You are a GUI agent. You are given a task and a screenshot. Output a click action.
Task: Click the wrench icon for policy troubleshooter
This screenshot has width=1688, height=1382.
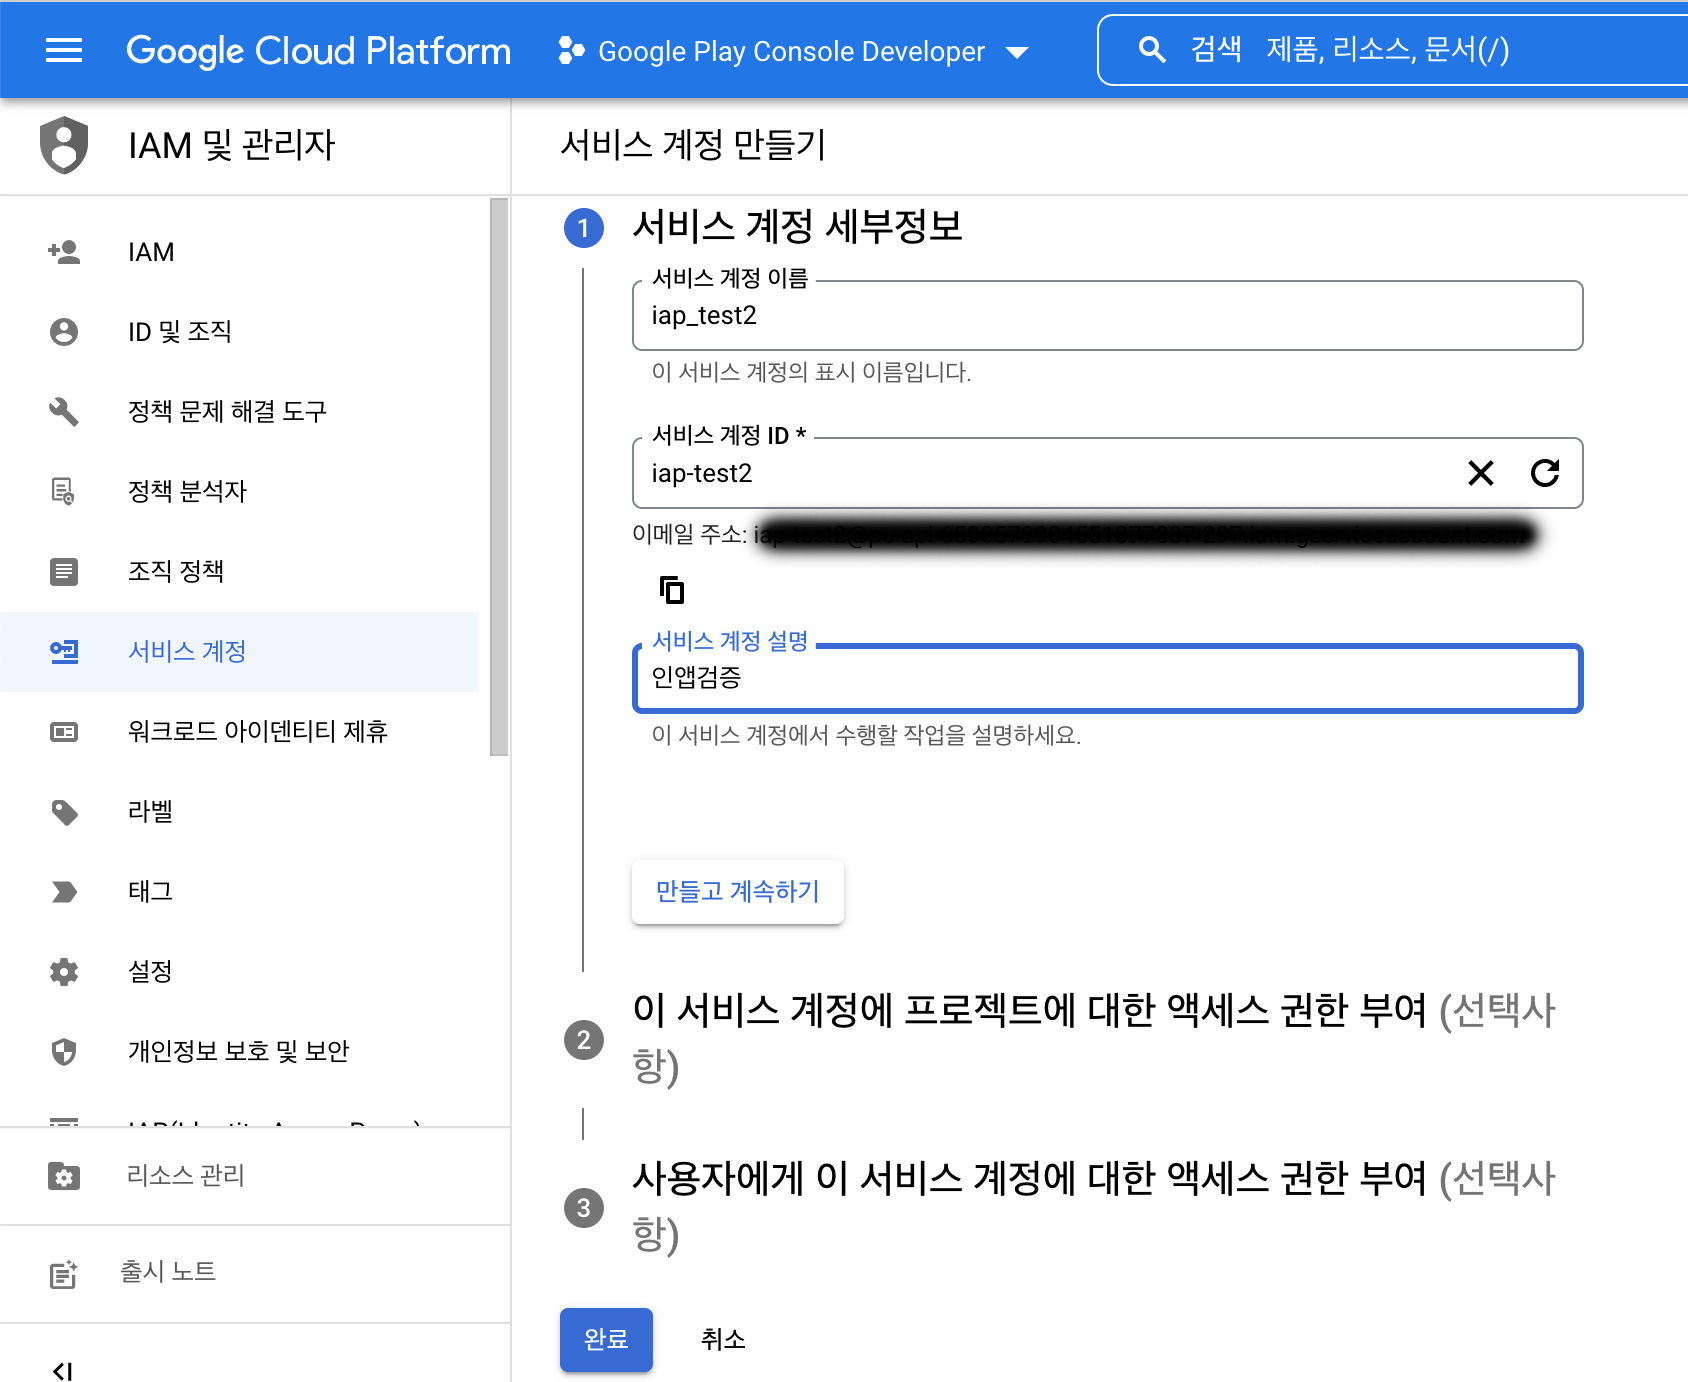point(64,411)
